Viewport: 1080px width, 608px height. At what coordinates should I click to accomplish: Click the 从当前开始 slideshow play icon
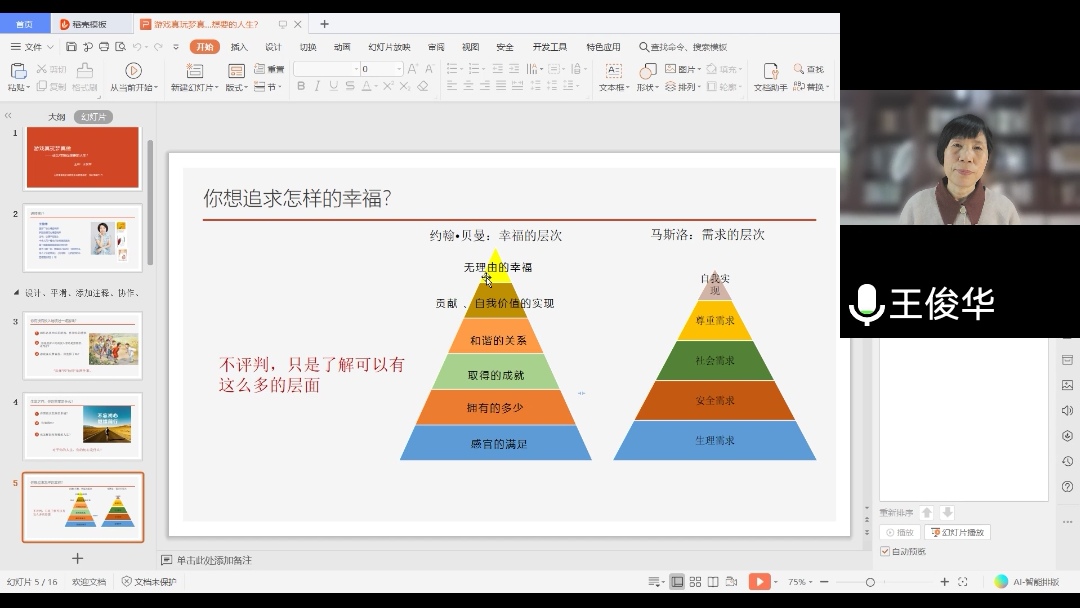click(133, 70)
